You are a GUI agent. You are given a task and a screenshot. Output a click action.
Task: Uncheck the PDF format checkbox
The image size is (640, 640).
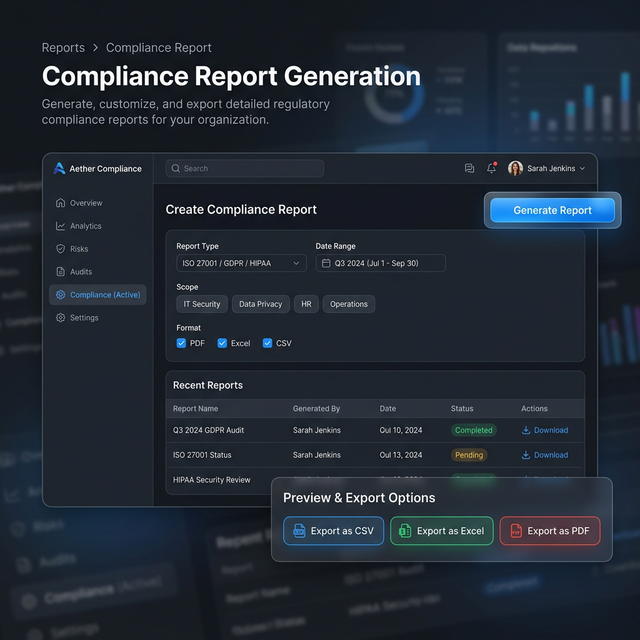click(181, 343)
